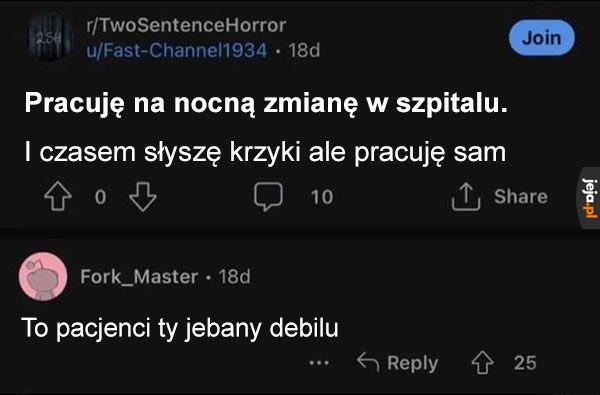Upvote the hospital night shift post

[x=58, y=196]
